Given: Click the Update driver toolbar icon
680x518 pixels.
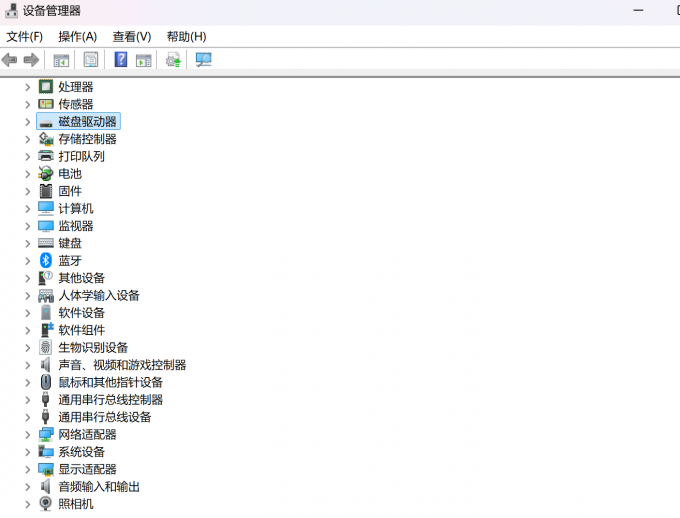Looking at the screenshot, I should tap(173, 60).
